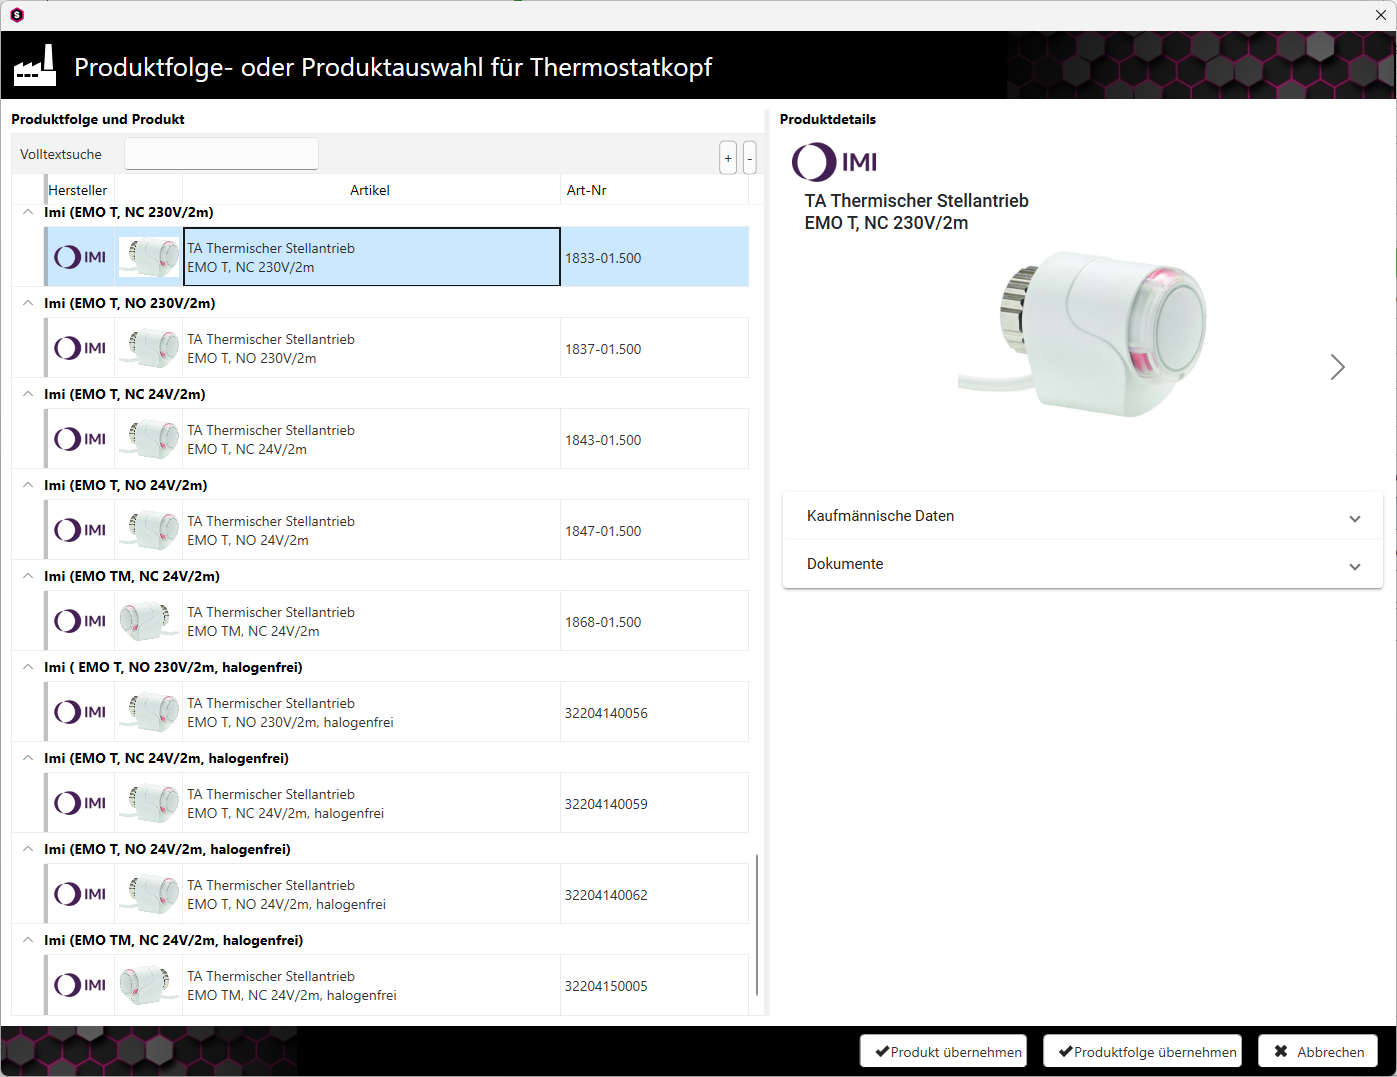
Task: Click the minus button to collapse all groups
Action: 749,158
